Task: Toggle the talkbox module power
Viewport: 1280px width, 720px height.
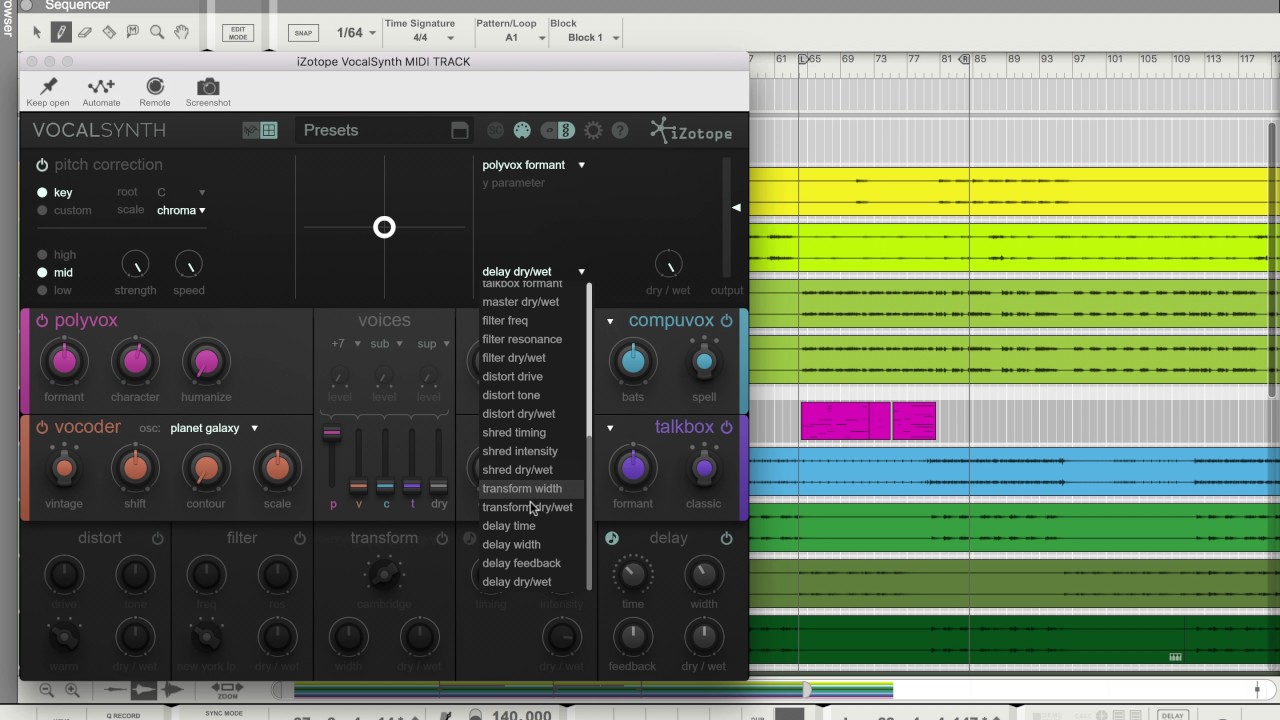Action: pos(726,427)
